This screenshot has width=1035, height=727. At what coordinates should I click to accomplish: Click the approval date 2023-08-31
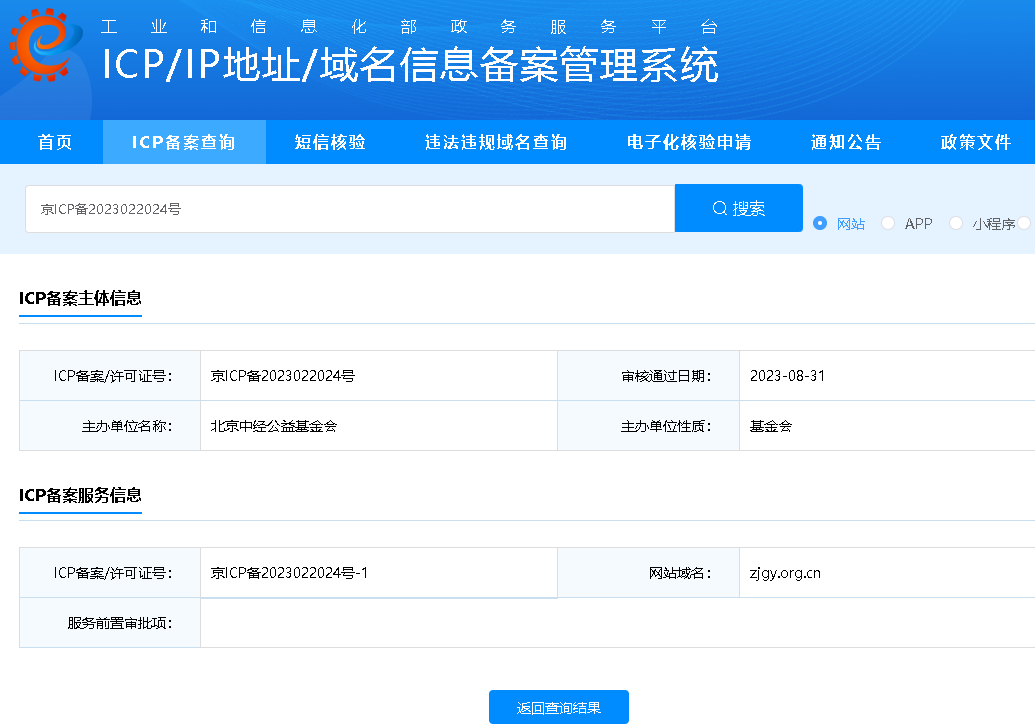(x=787, y=376)
